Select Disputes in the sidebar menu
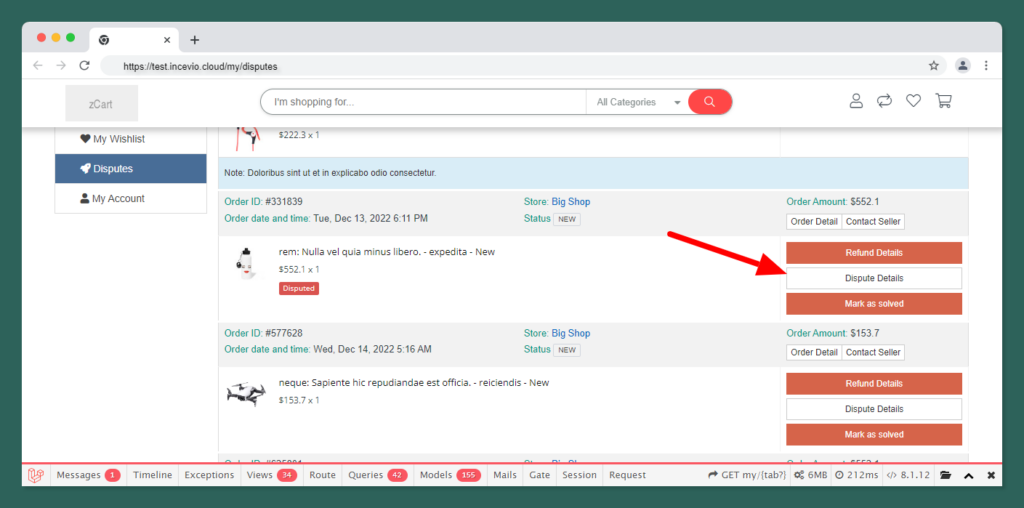The width and height of the screenshot is (1024, 508). pos(130,169)
